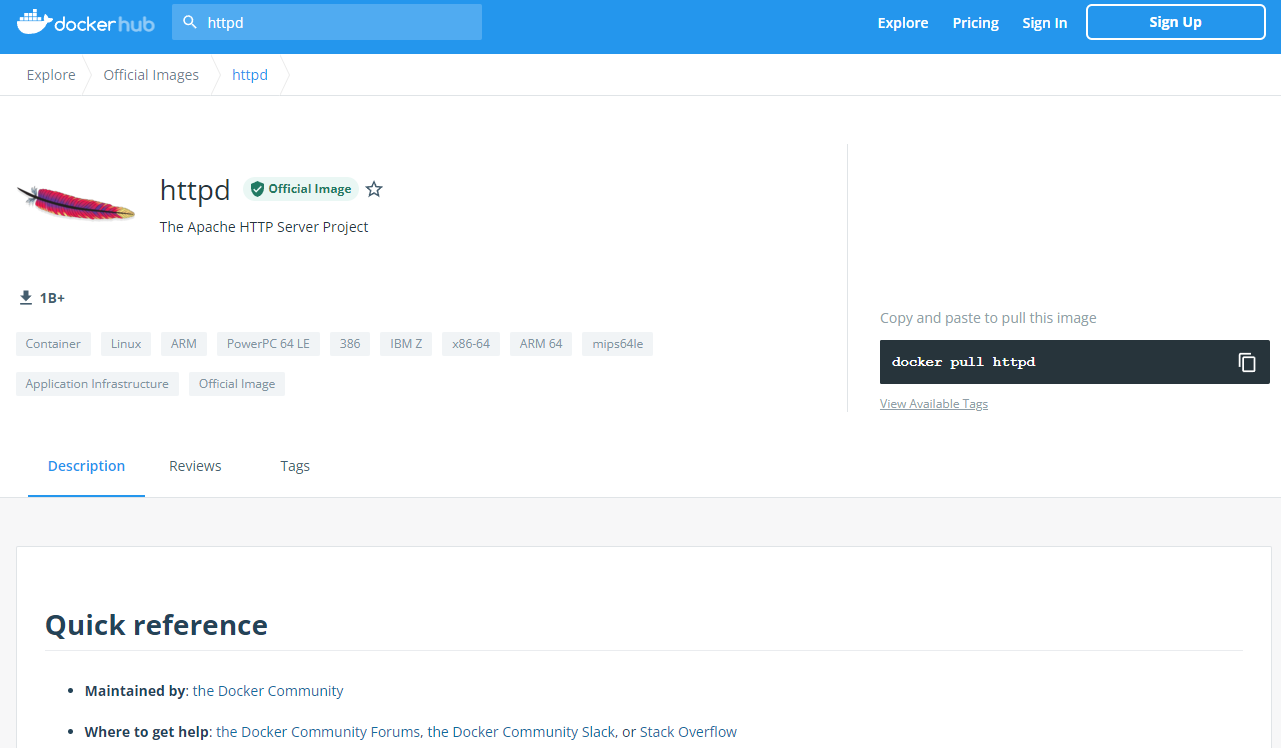Click the Docker Hub whale logo
The width and height of the screenshot is (1281, 748).
click(x=86, y=22)
